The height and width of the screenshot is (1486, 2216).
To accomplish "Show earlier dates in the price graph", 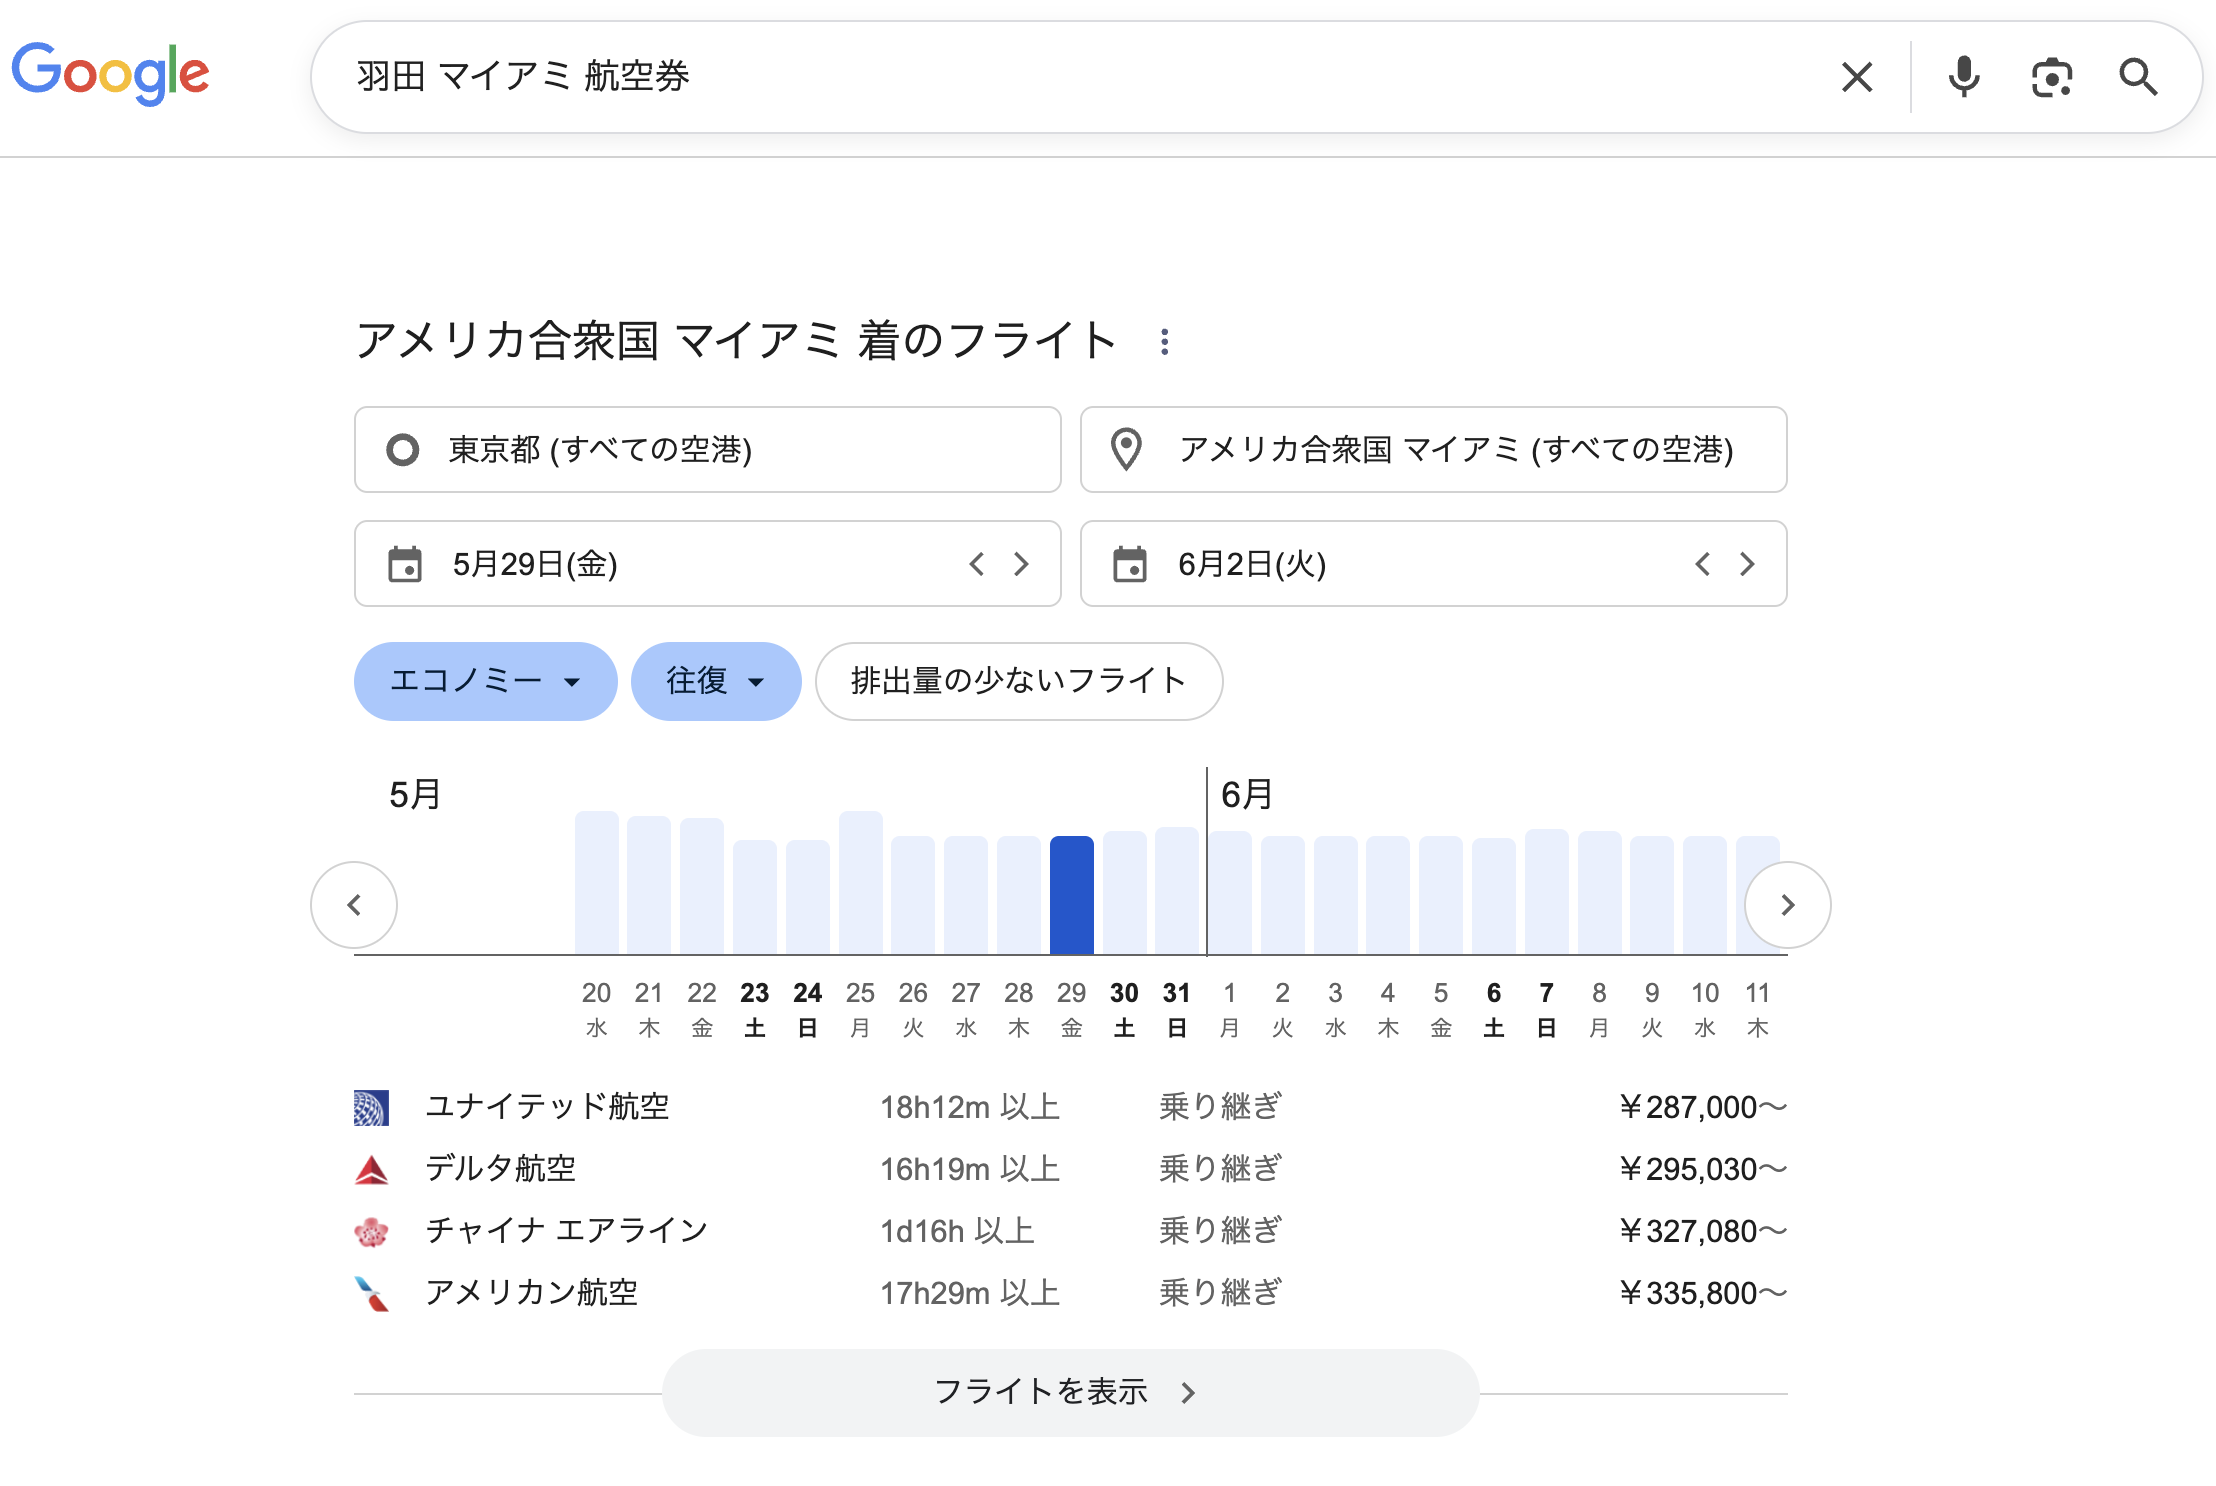I will (354, 905).
